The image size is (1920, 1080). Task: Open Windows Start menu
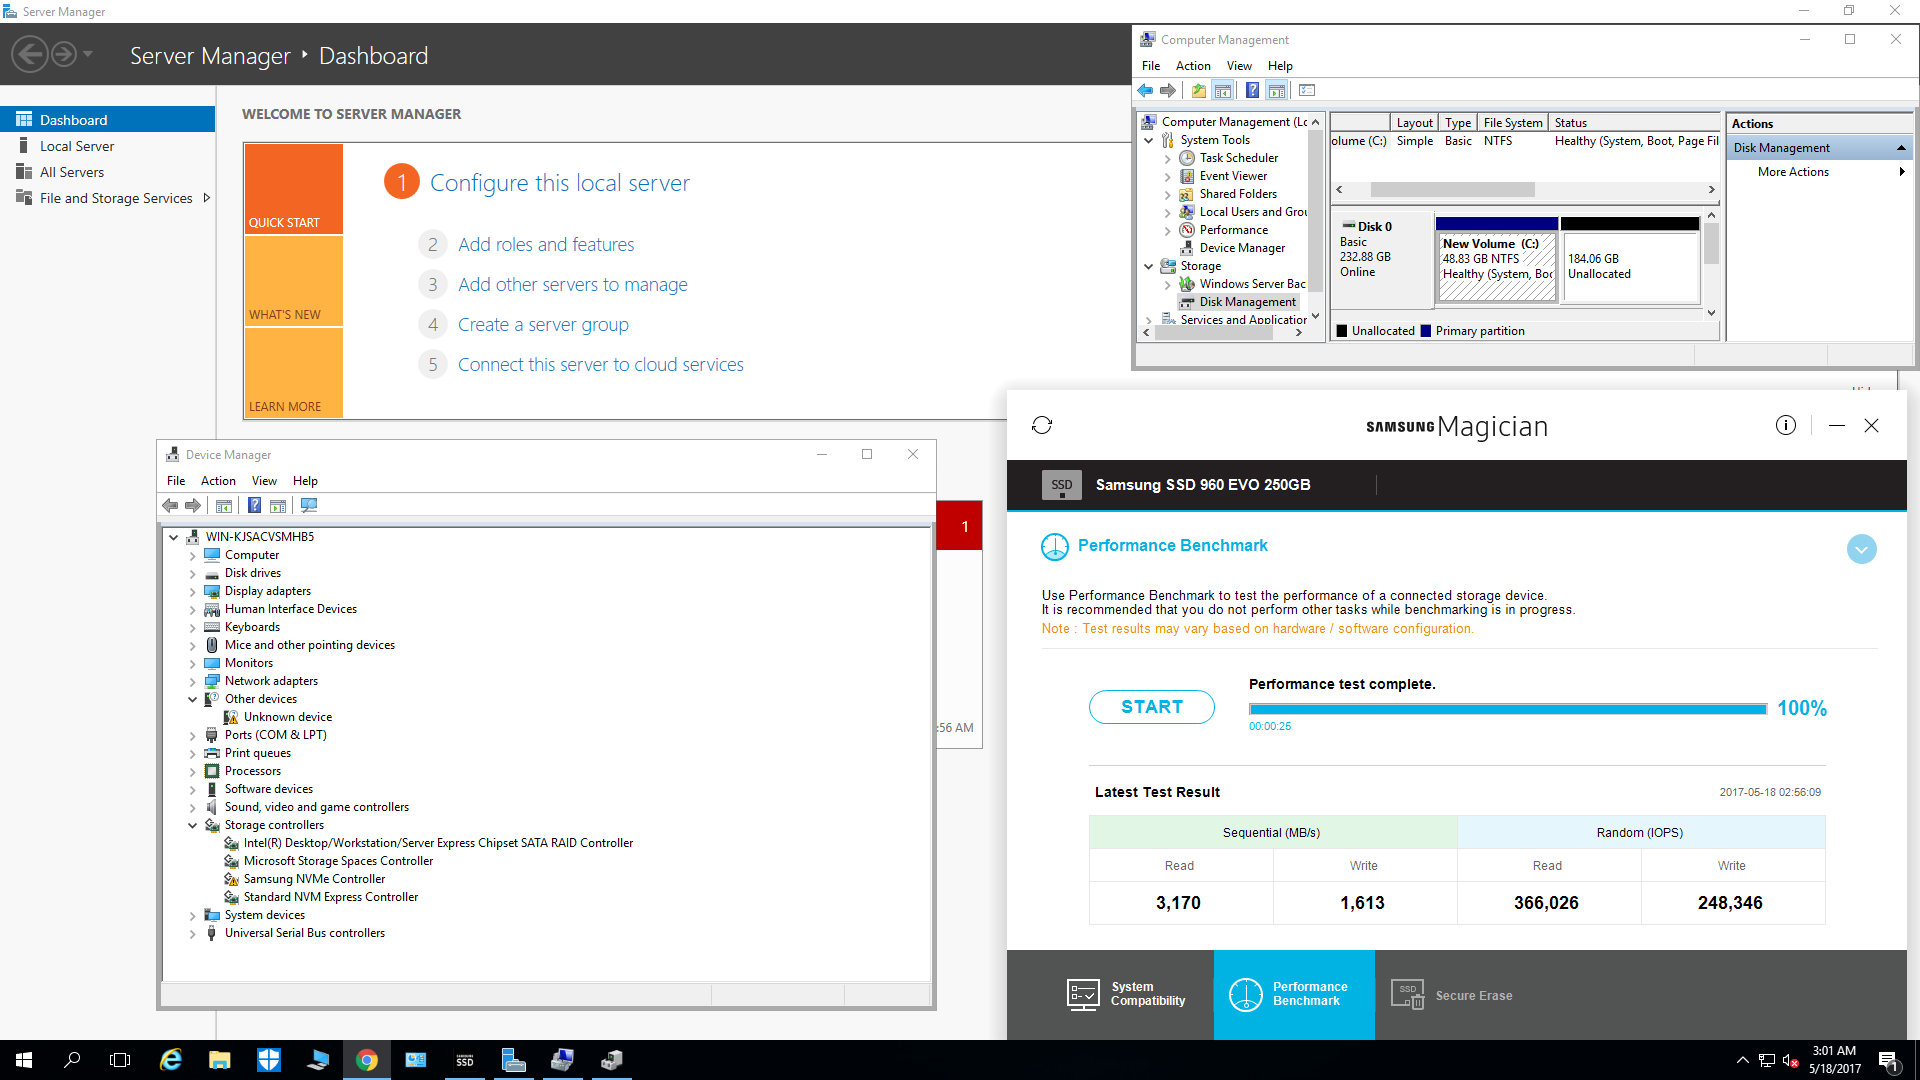pyautogui.click(x=24, y=1060)
